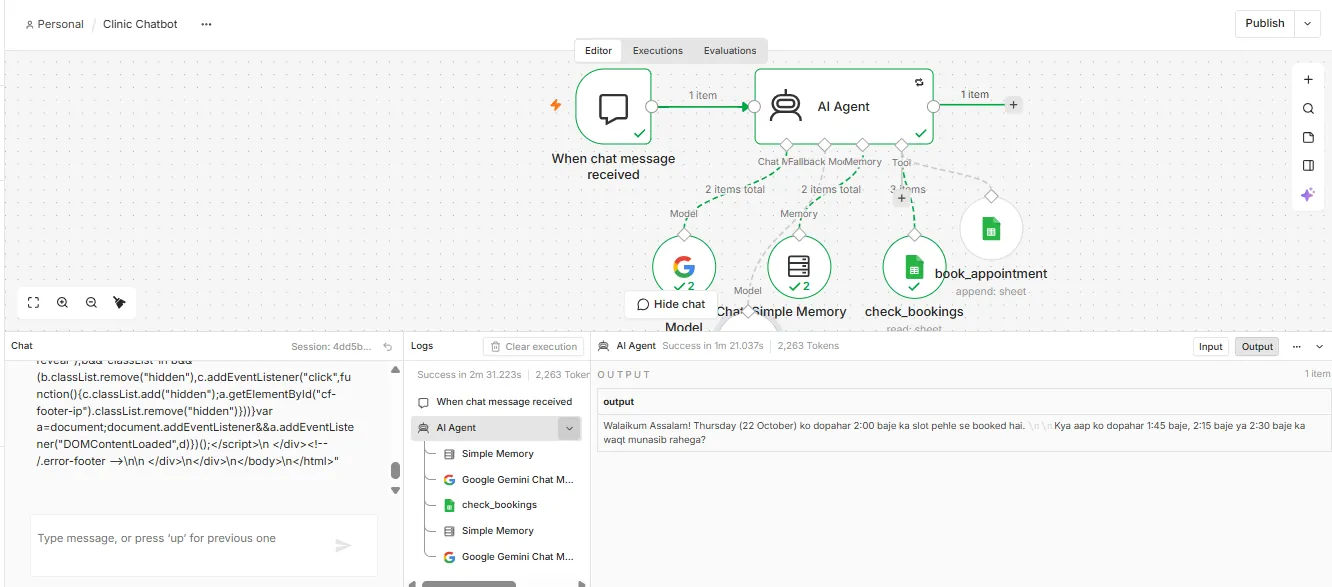Zoom out on the canvas
This screenshot has height=587, width=1332.
(91, 302)
